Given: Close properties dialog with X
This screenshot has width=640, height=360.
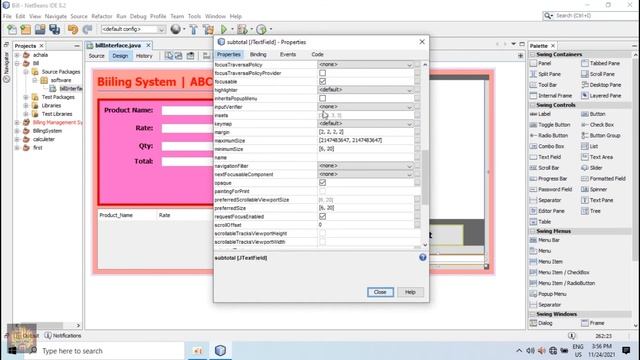Looking at the screenshot, I should (422, 42).
